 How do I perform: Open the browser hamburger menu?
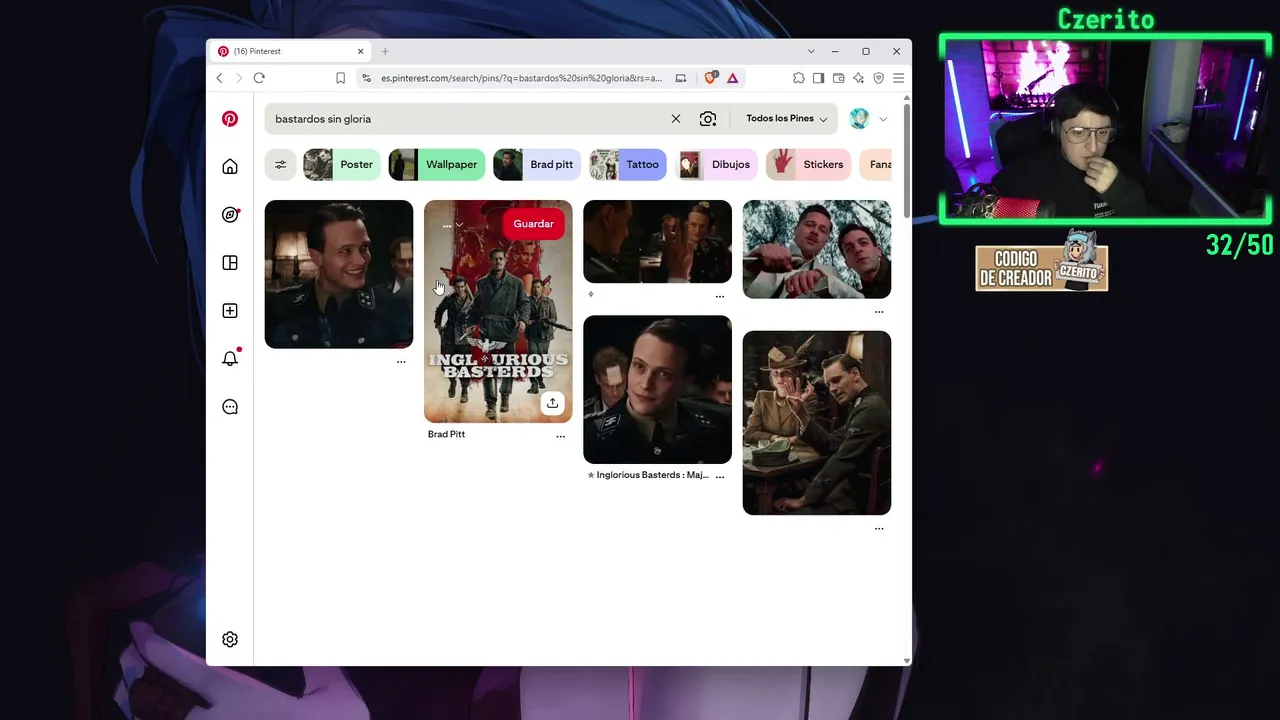[898, 78]
